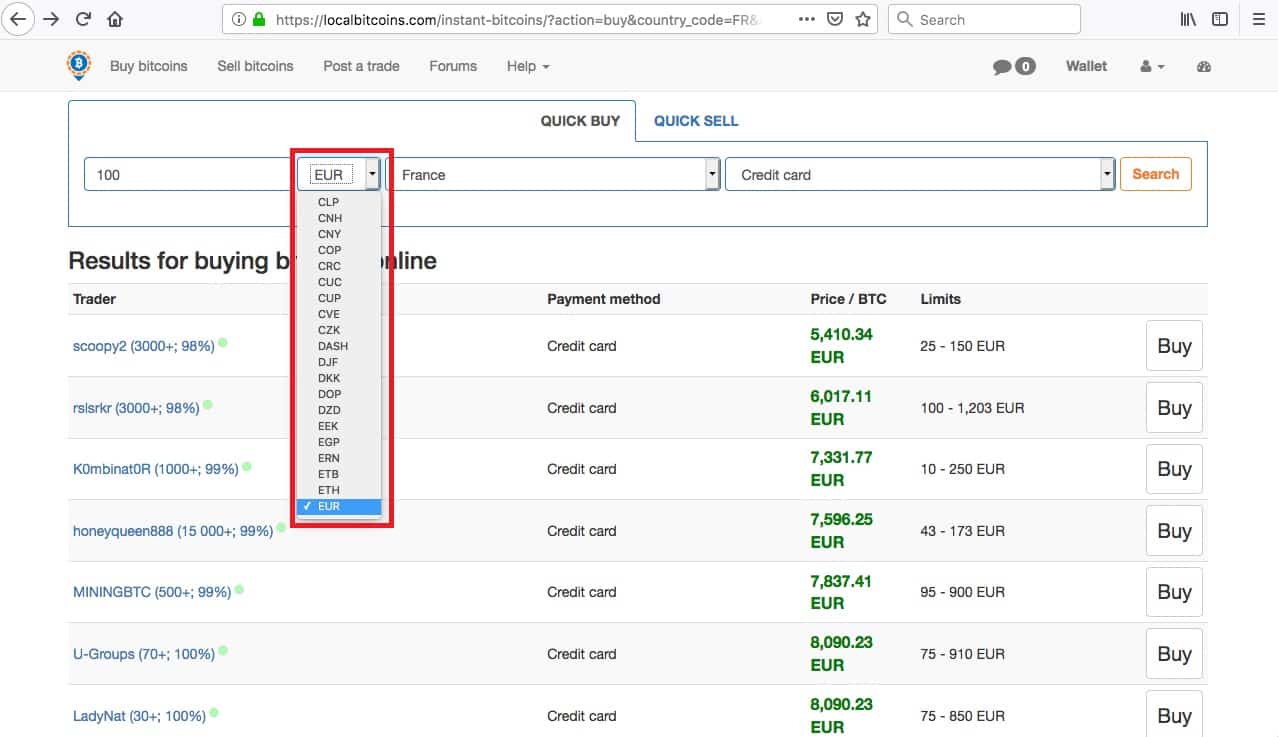Open trader scoopy2 profile
Screen dimensions: 1278x737
tap(144, 346)
